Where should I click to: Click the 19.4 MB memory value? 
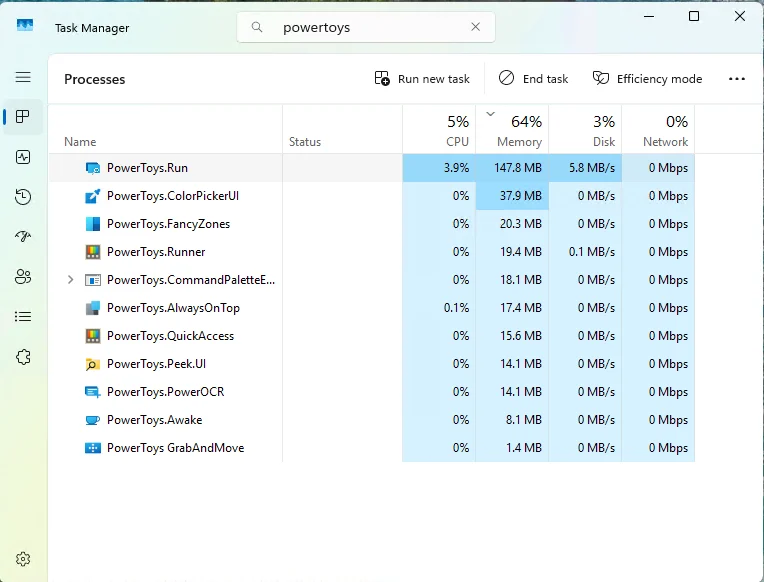tap(520, 252)
